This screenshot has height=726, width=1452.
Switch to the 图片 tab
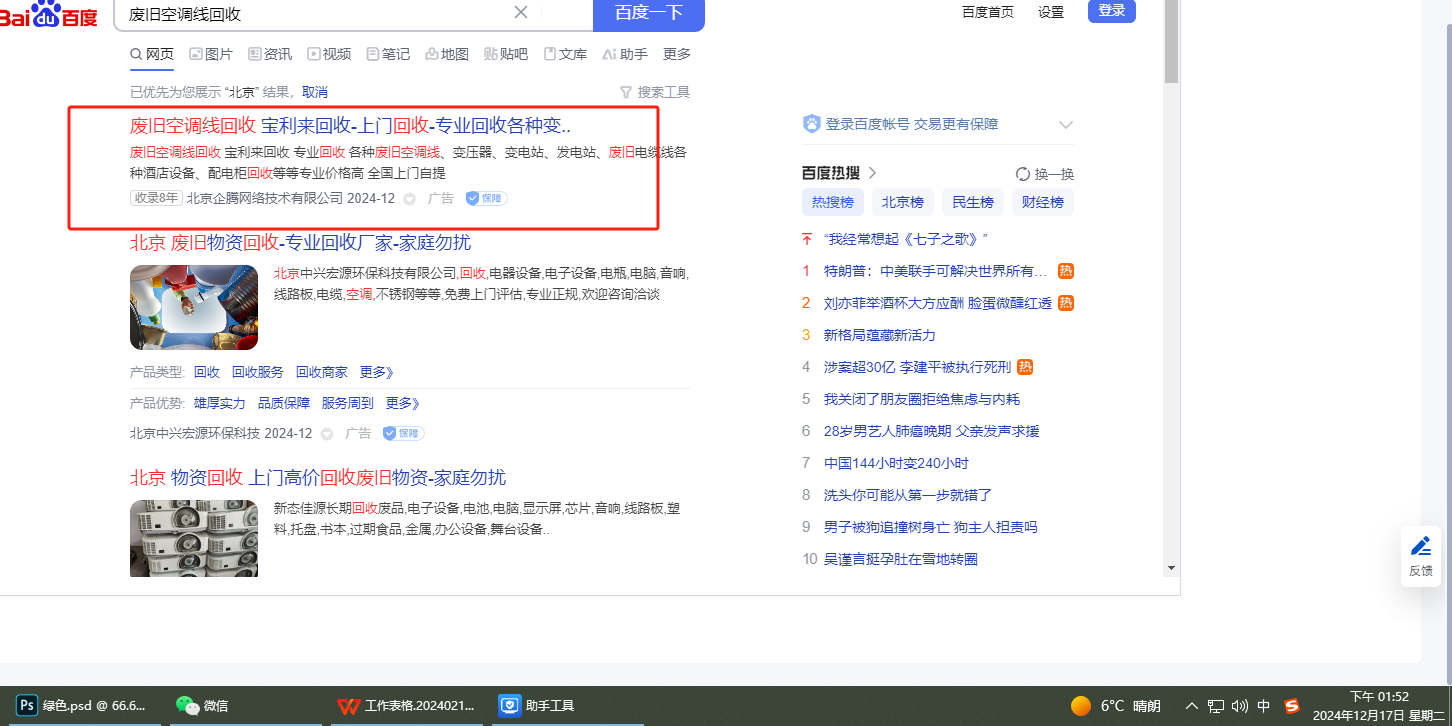211,54
